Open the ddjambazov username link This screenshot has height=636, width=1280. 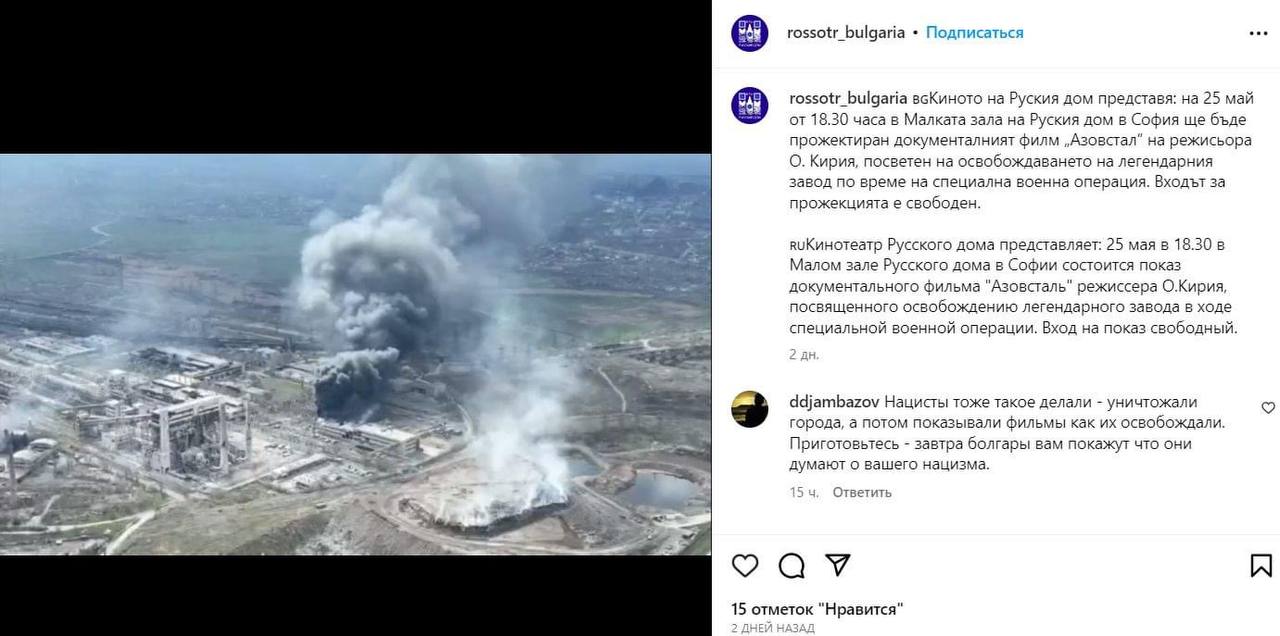coord(834,402)
